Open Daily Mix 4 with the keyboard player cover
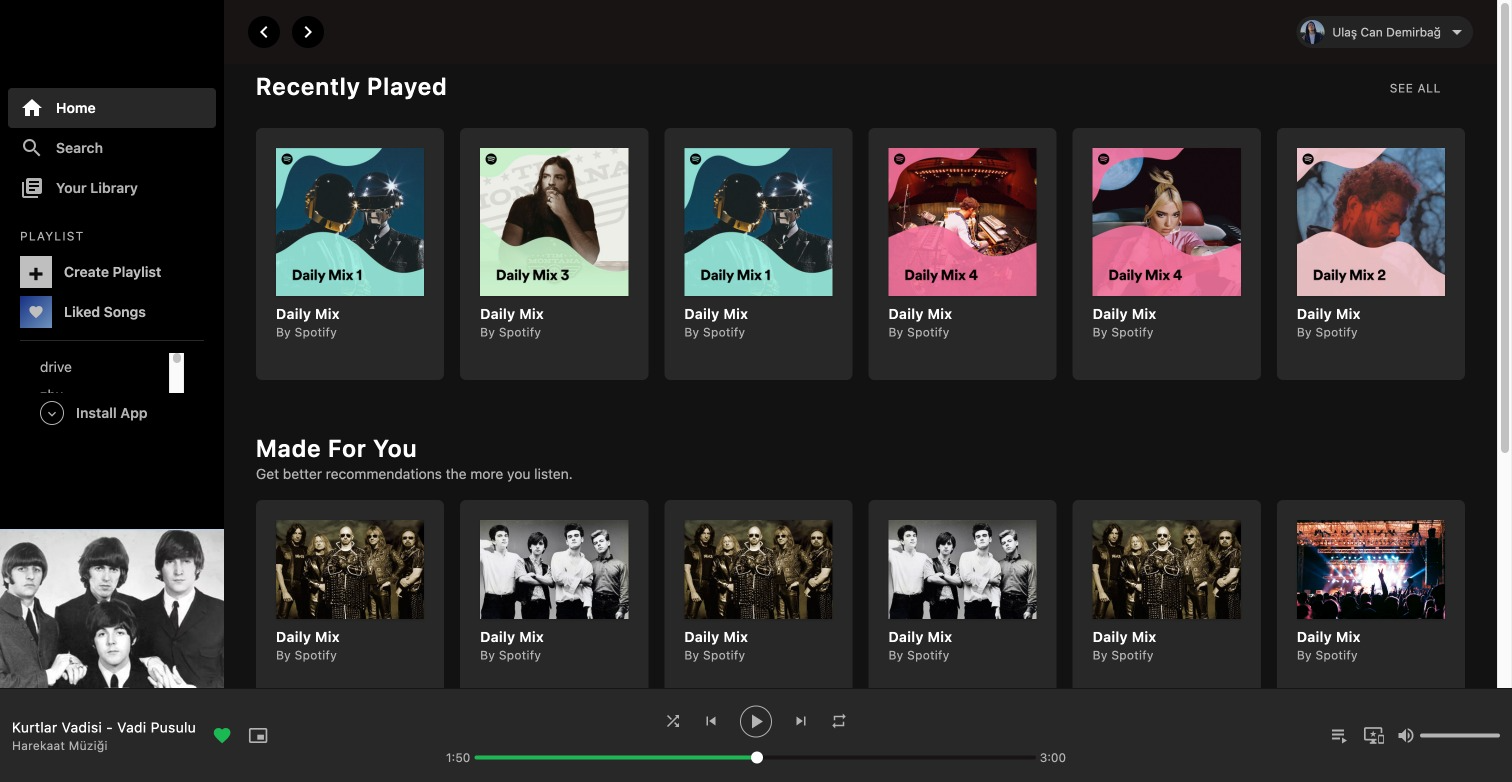The width and height of the screenshot is (1512, 782). 962,222
